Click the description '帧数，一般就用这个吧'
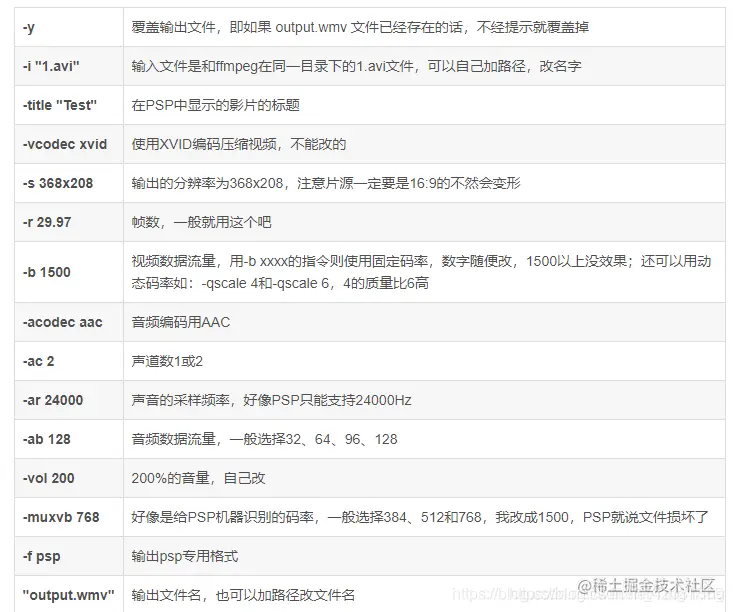The image size is (733, 612). coord(201,222)
